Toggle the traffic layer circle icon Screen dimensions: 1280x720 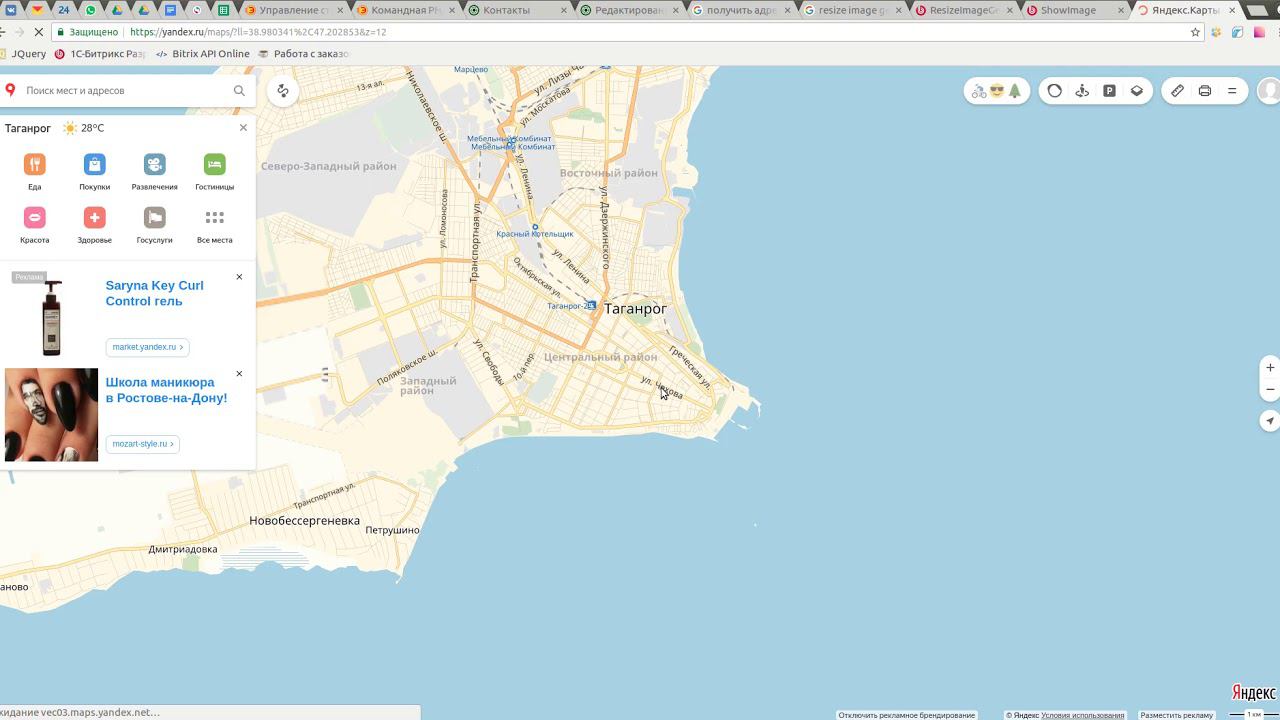[1055, 91]
